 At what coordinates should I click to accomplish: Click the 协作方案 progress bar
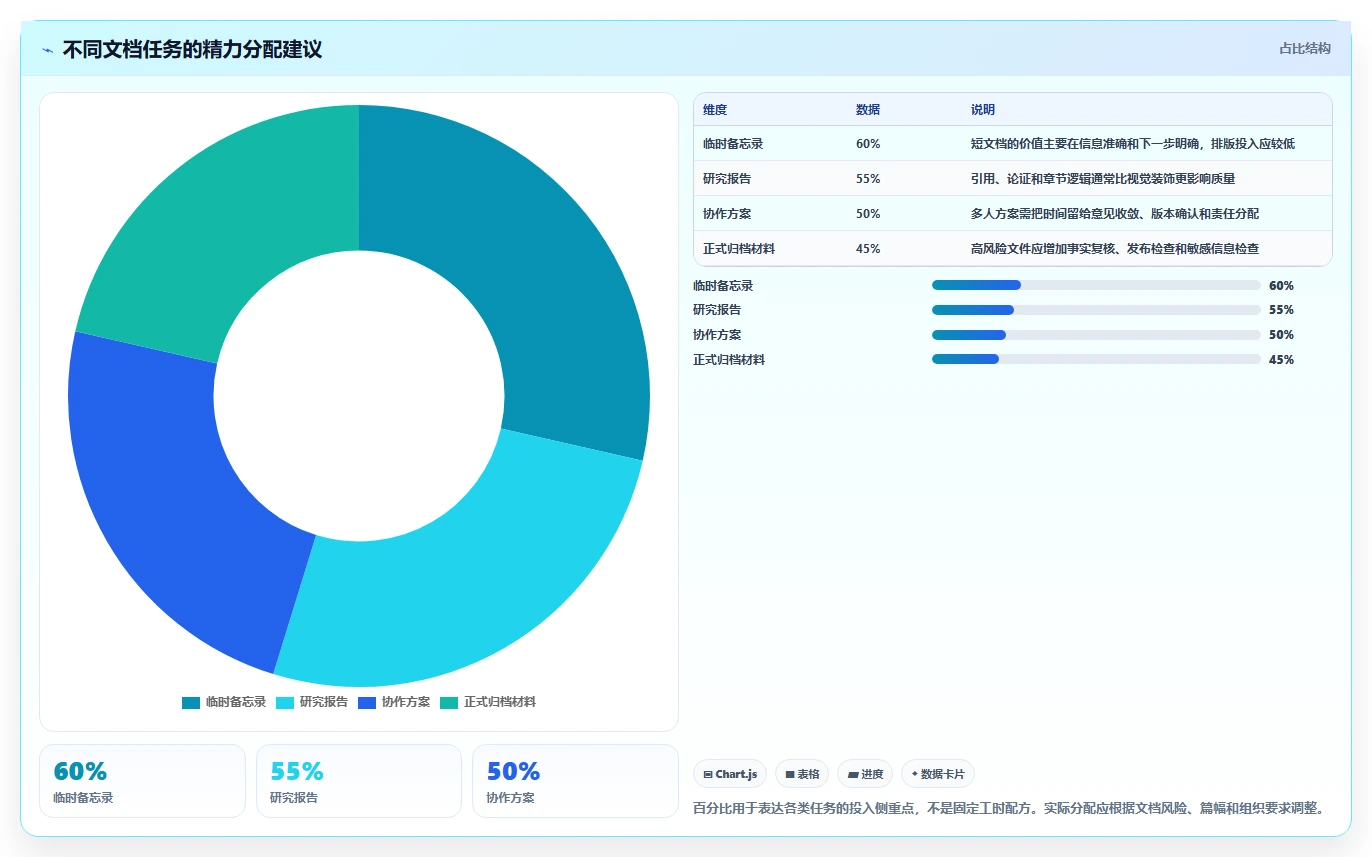tap(1096, 335)
